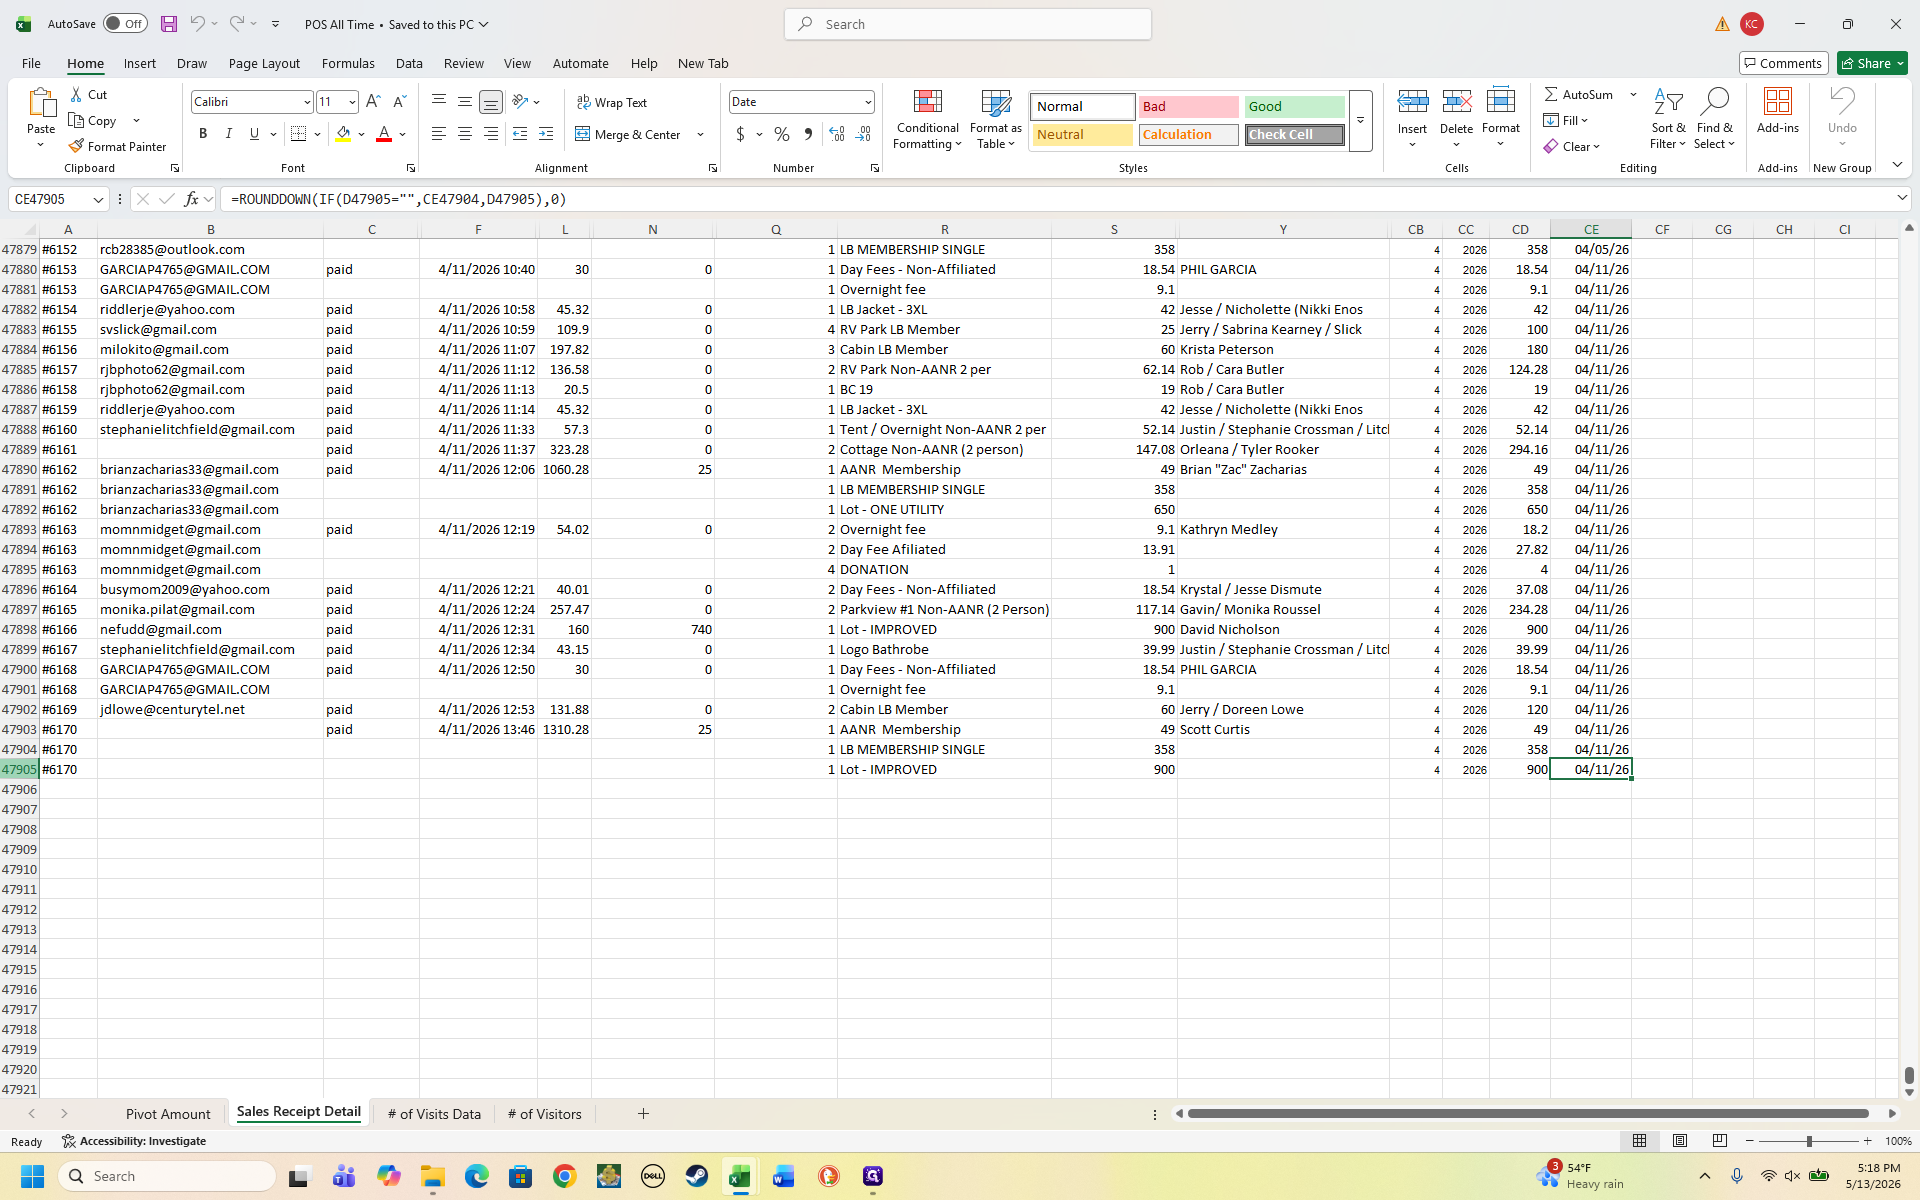Switch to the Pivot Amount sheet tab
The height and width of the screenshot is (1200, 1920).
[x=168, y=1114]
